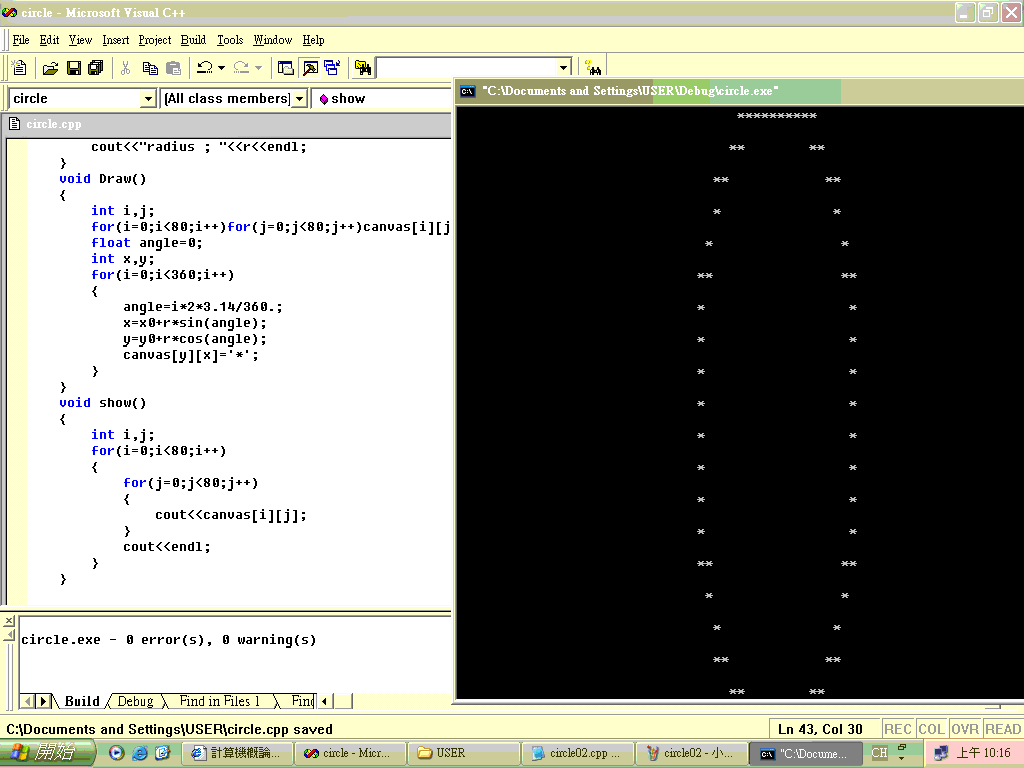The height and width of the screenshot is (768, 1024).
Task: Click the USER folder taskbar button
Action: [x=465, y=753]
